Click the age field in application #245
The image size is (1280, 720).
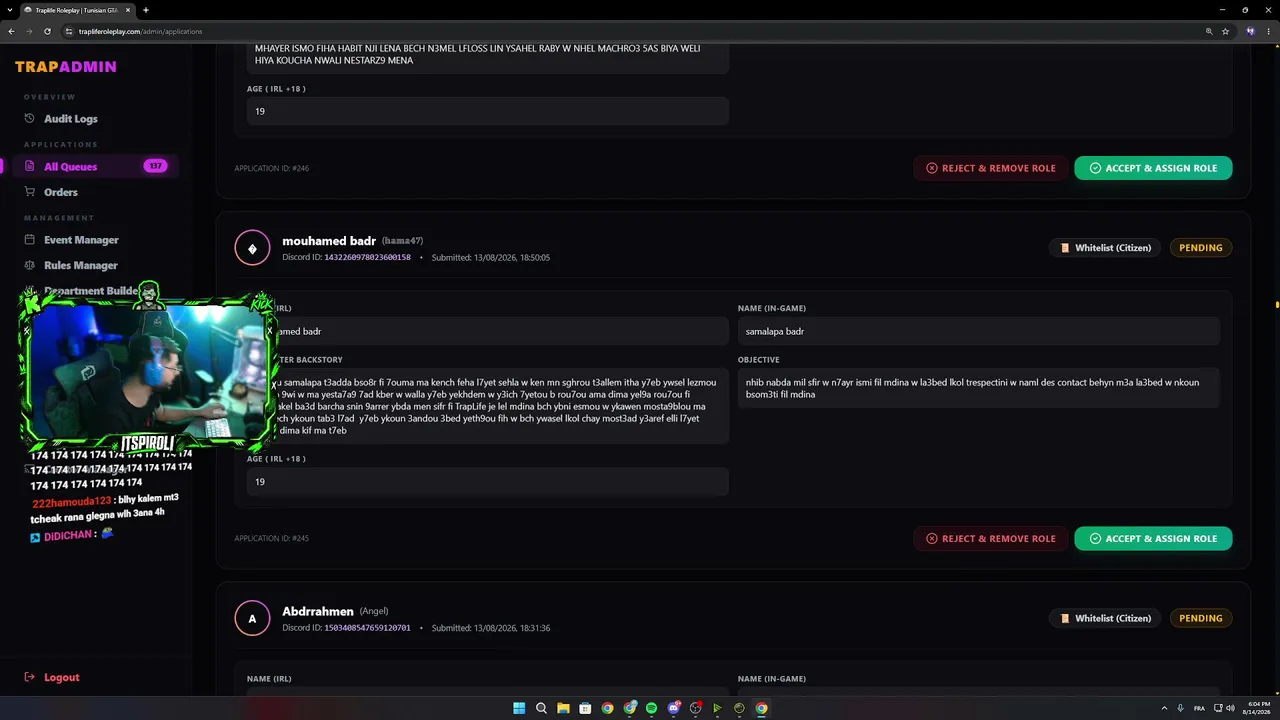pyautogui.click(x=488, y=482)
